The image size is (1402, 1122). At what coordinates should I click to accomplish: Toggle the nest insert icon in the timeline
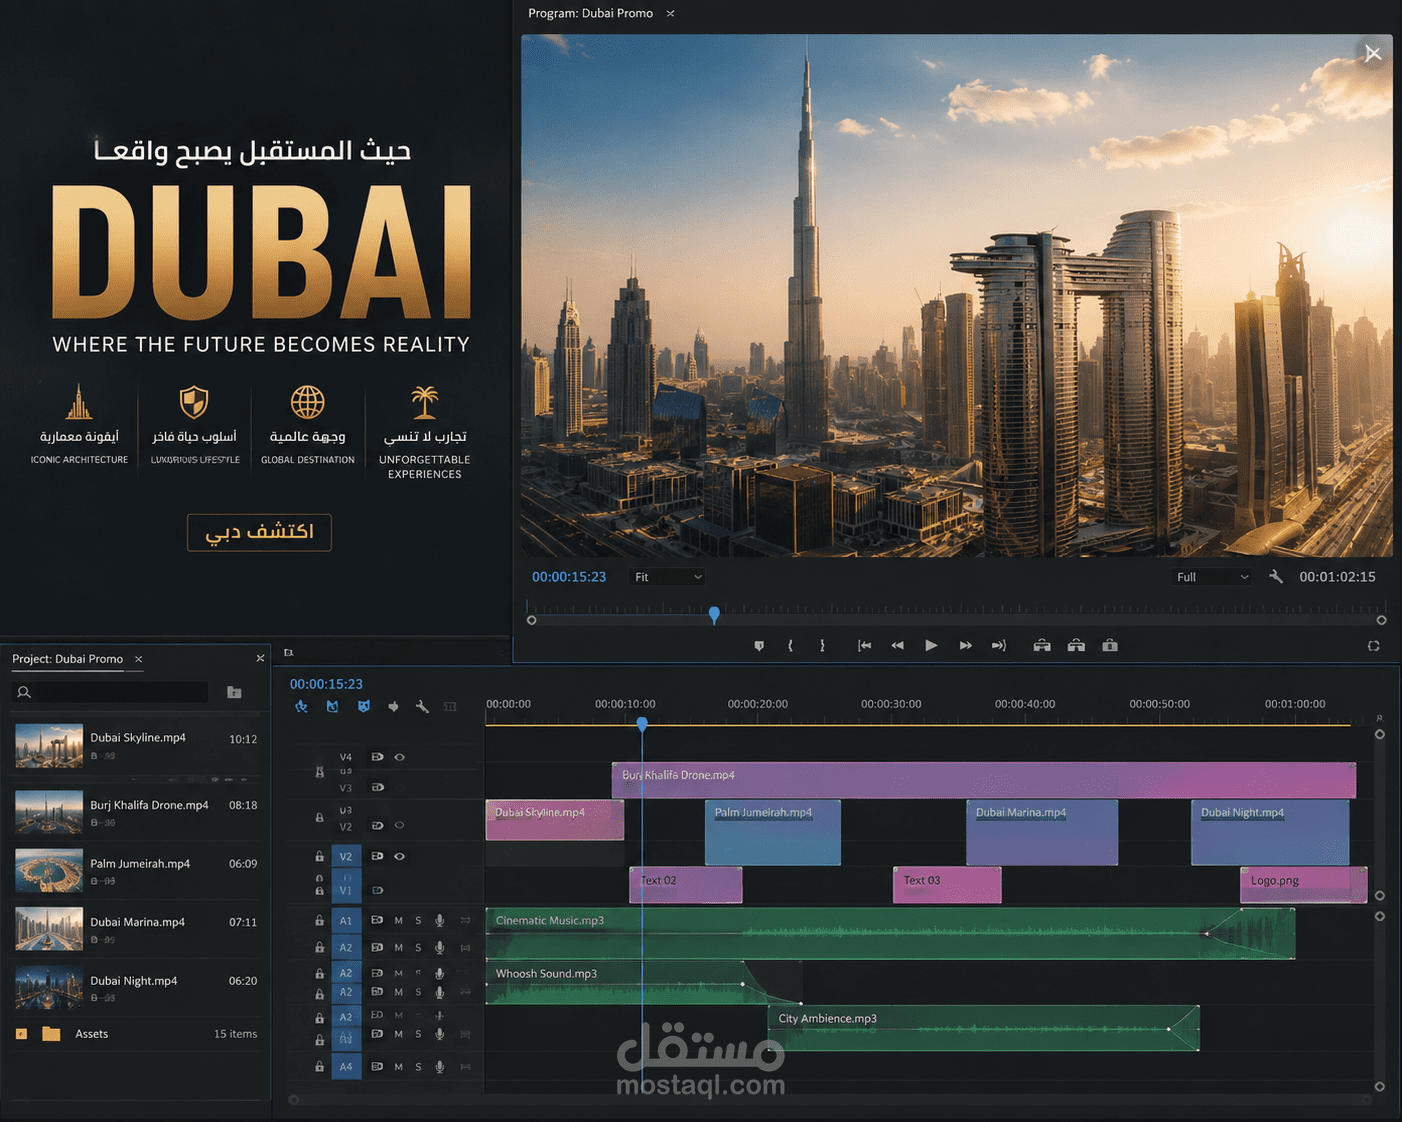301,707
